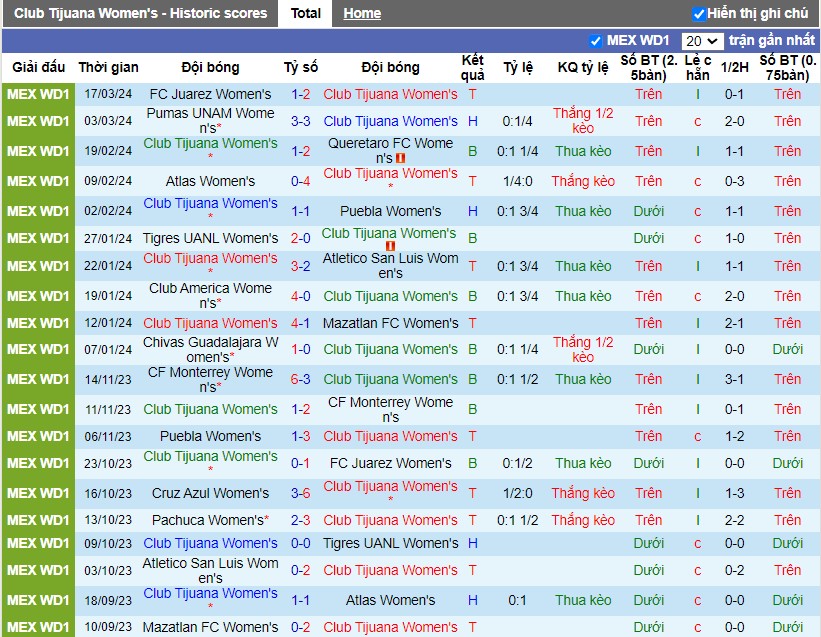Click the date 19/02/24
Screen dimensions: 821x637
(108, 151)
